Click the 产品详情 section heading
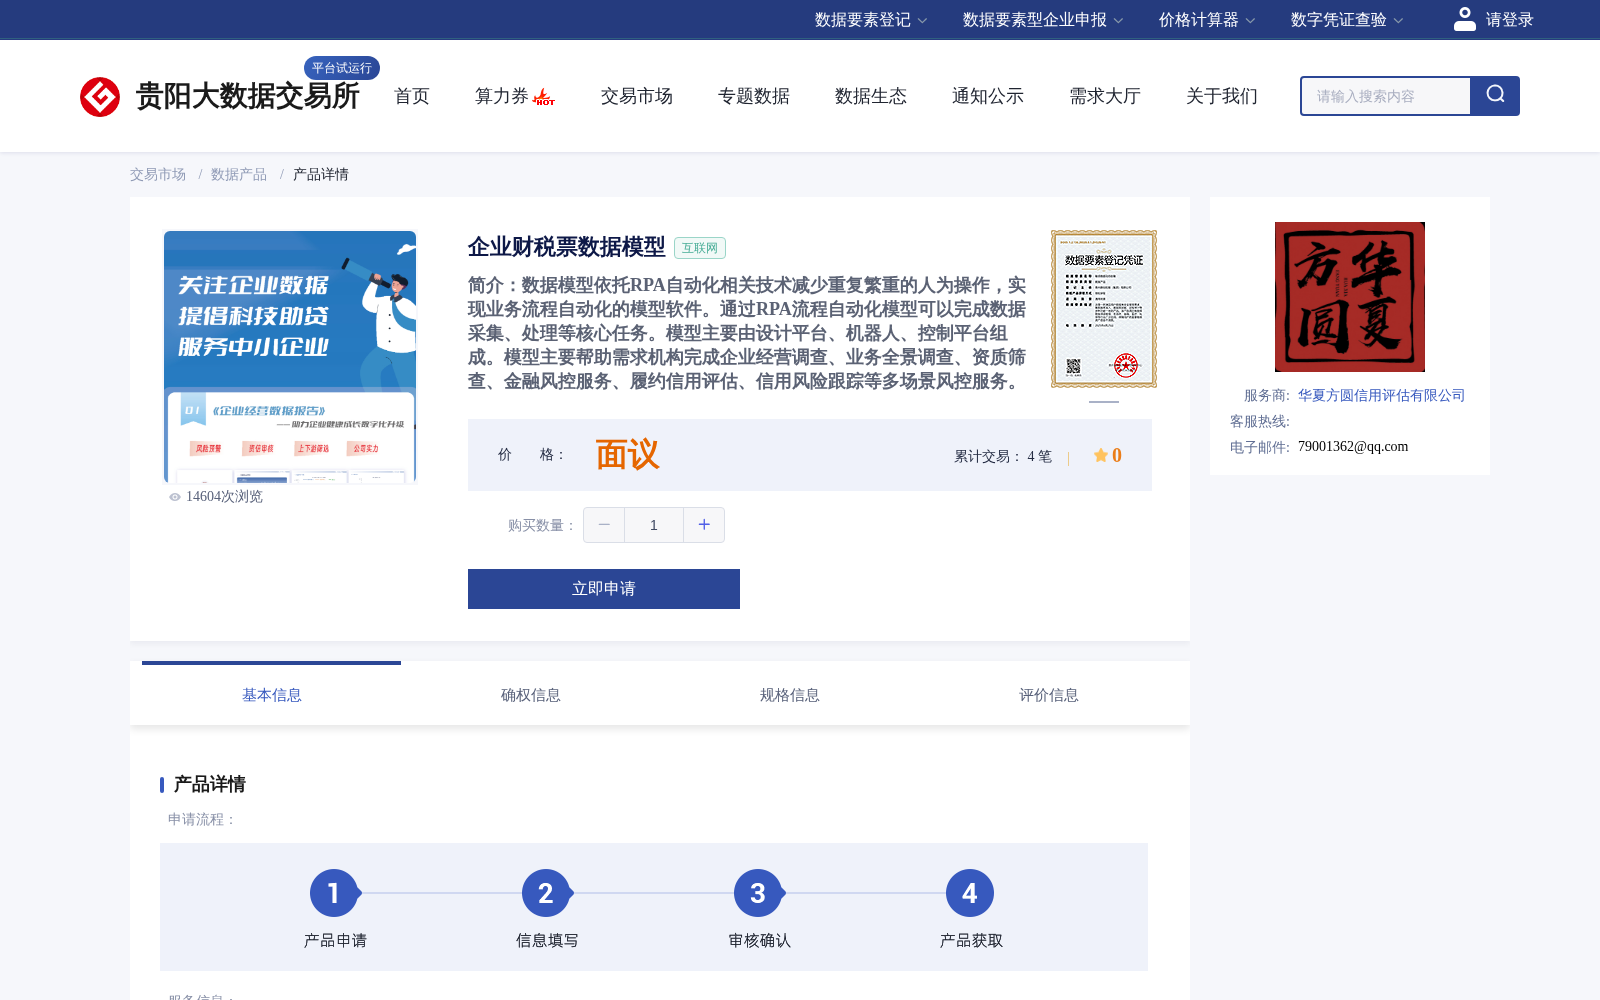 tap(210, 784)
